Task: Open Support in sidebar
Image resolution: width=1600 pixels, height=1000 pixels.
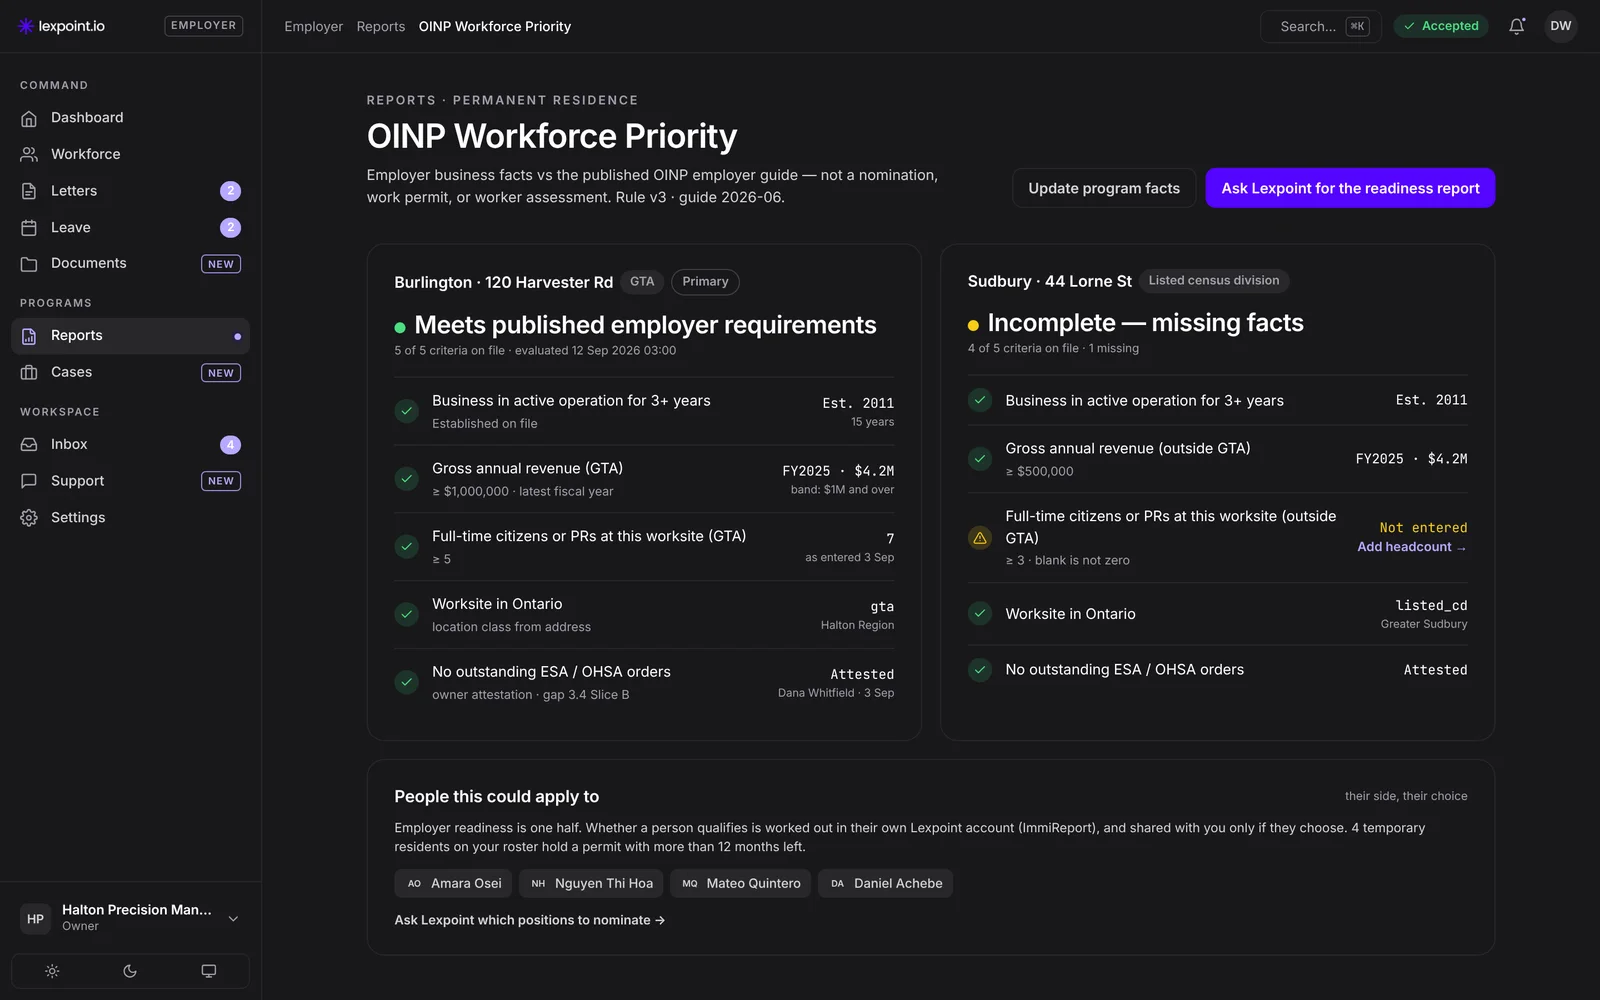Action: 130,481
